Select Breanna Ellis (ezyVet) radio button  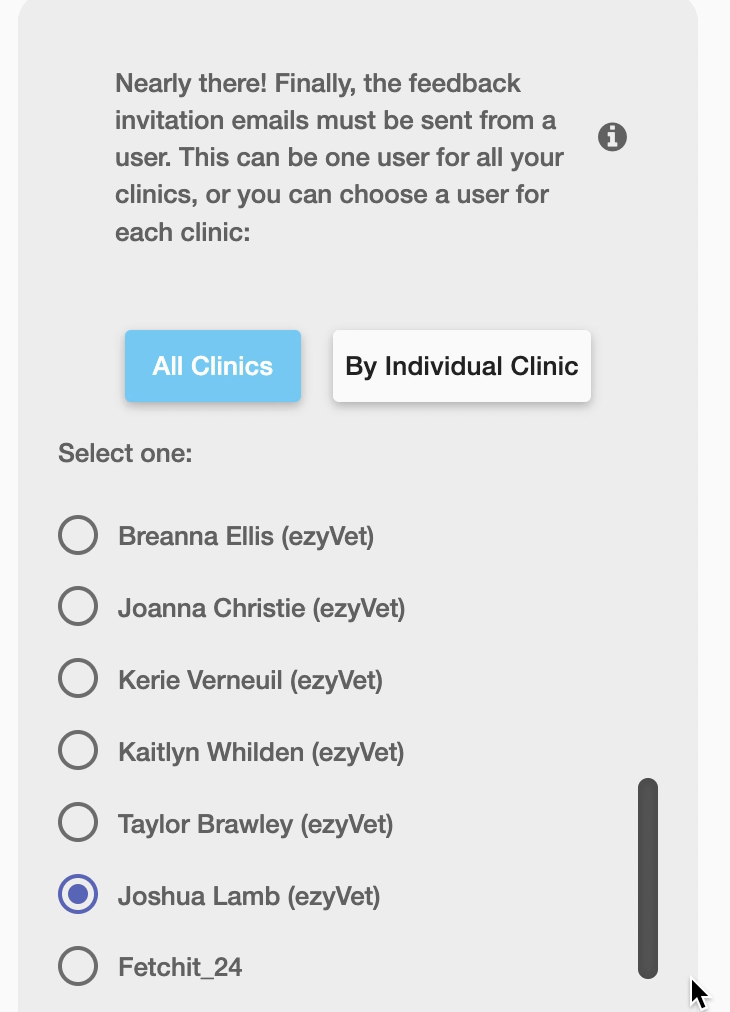coord(78,535)
